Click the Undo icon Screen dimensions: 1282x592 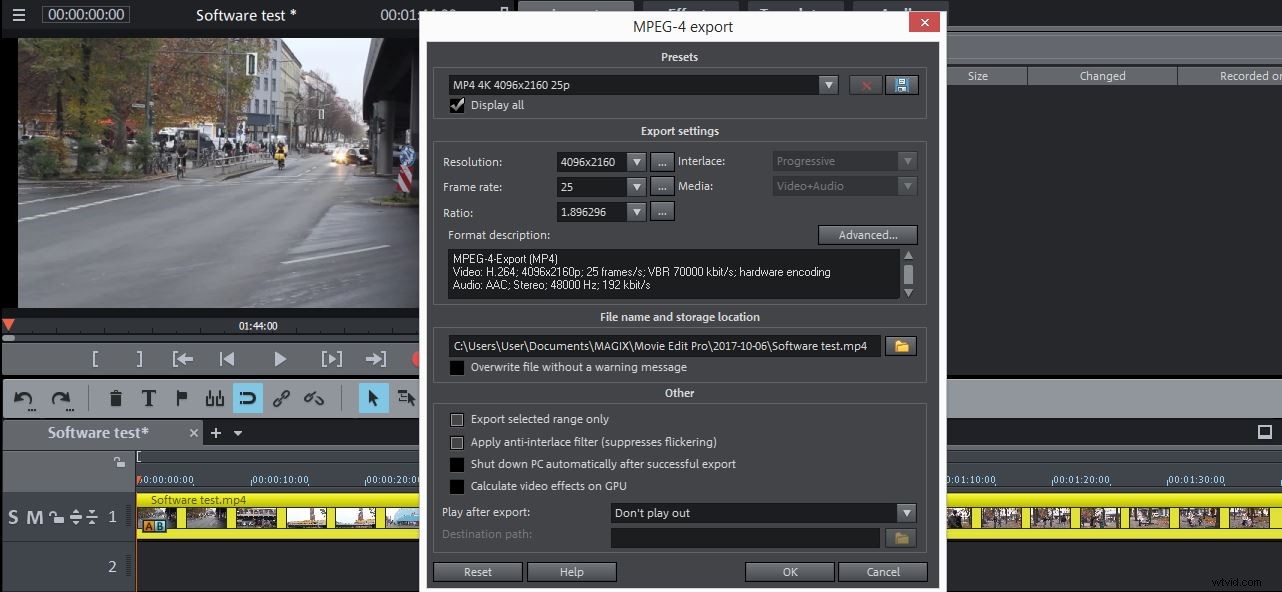tap(22, 398)
